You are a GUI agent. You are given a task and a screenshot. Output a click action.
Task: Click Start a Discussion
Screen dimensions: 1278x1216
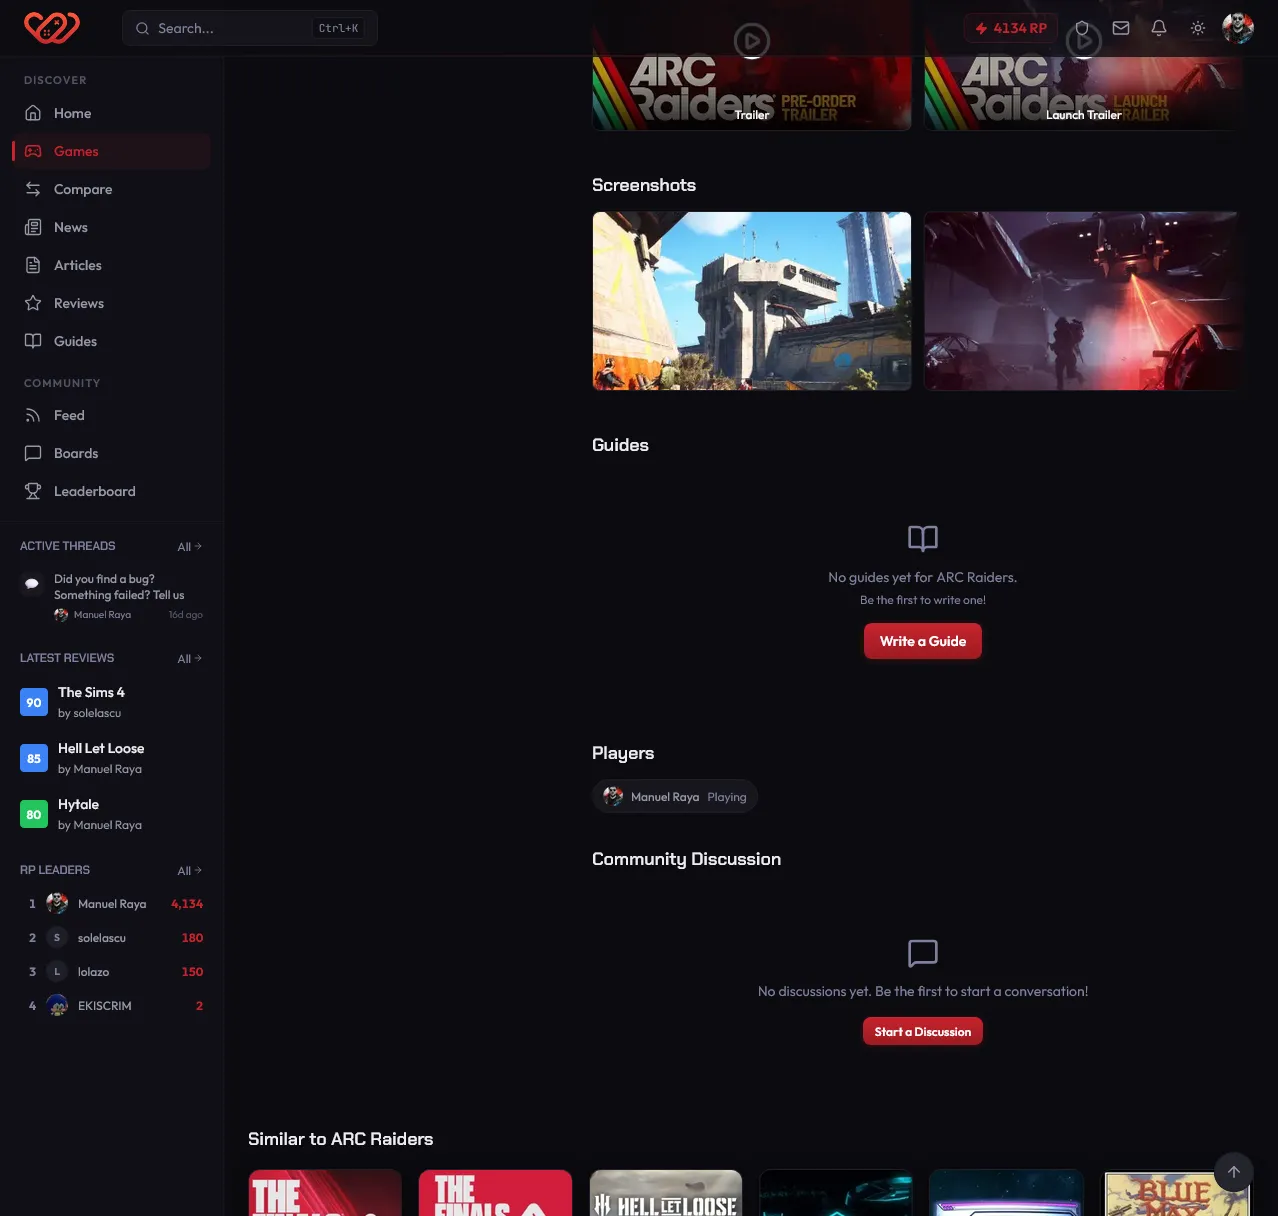922,1031
